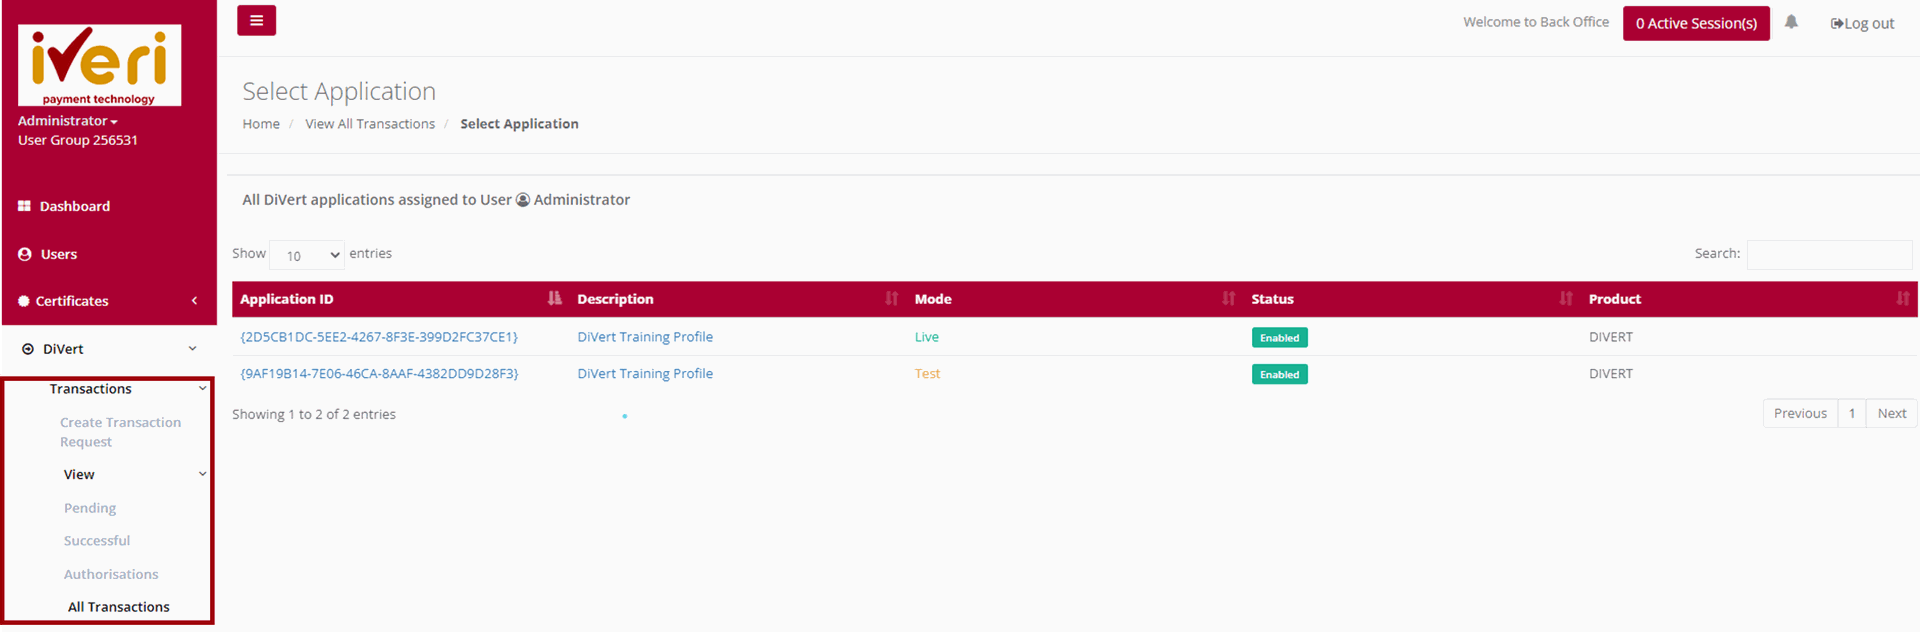This screenshot has height=632, width=1920.
Task: Select pagination page 1
Action: tap(1852, 413)
